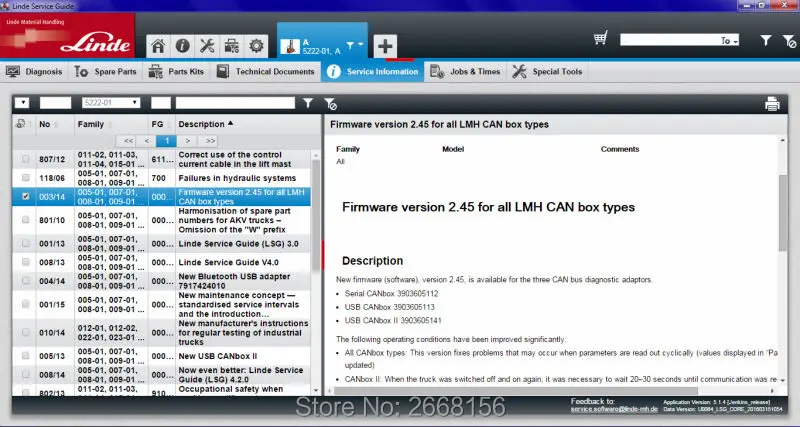Click the No filter input field

tap(56, 103)
